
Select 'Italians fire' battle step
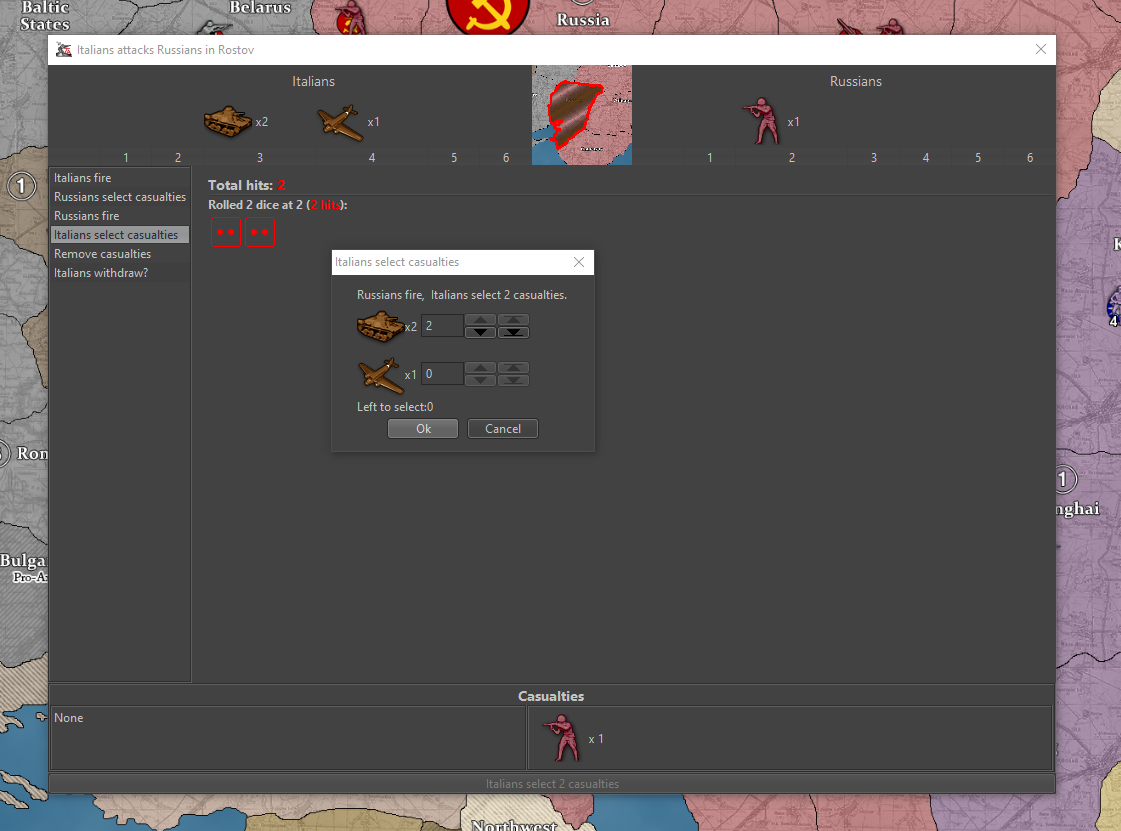click(83, 178)
